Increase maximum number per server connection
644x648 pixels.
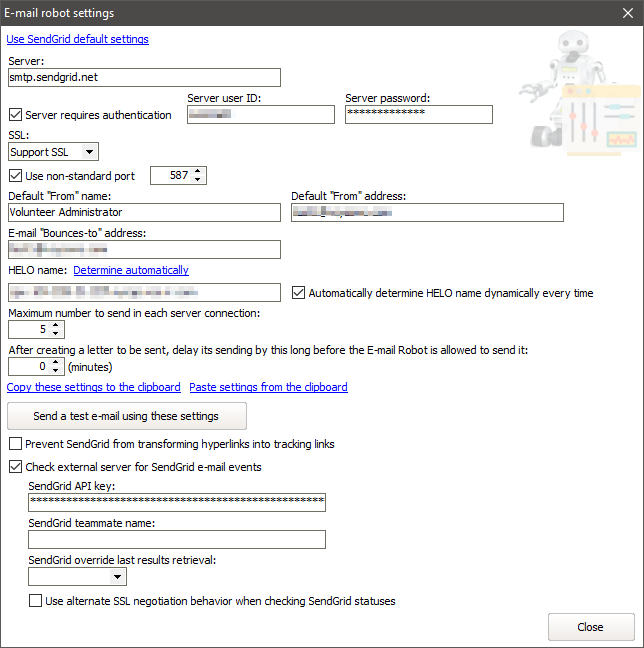click(56, 324)
